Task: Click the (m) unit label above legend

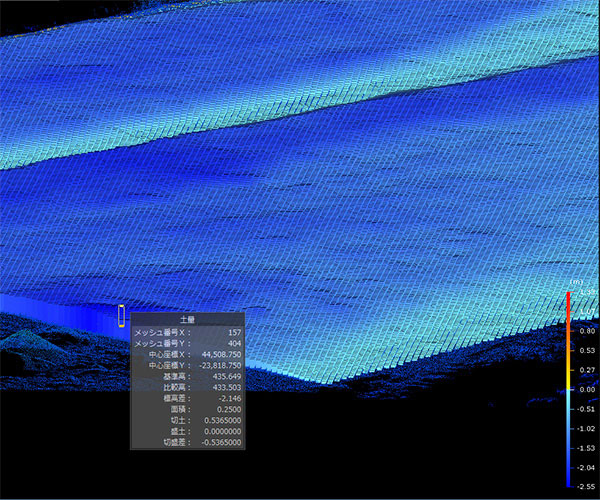Action: pos(578,283)
